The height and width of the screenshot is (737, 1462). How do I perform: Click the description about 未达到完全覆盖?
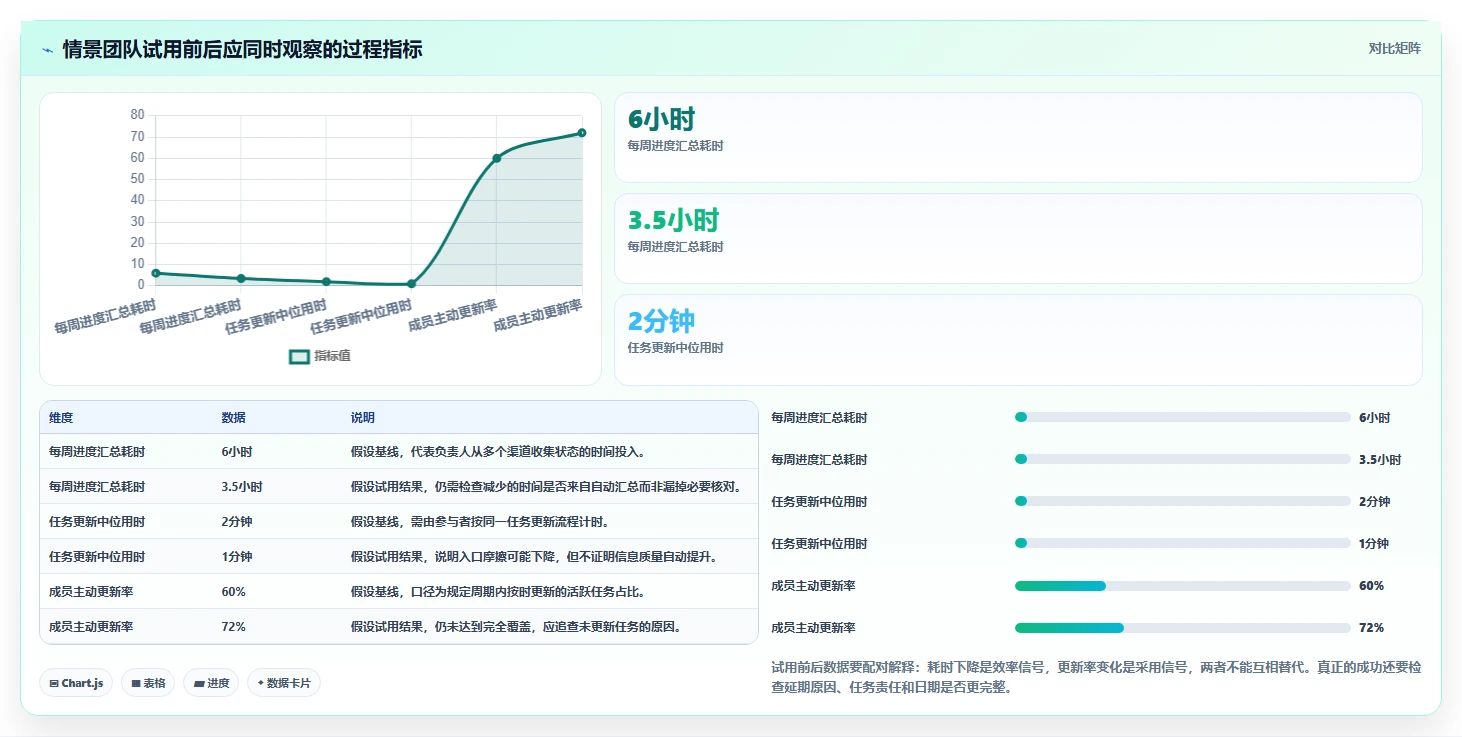[516, 627]
